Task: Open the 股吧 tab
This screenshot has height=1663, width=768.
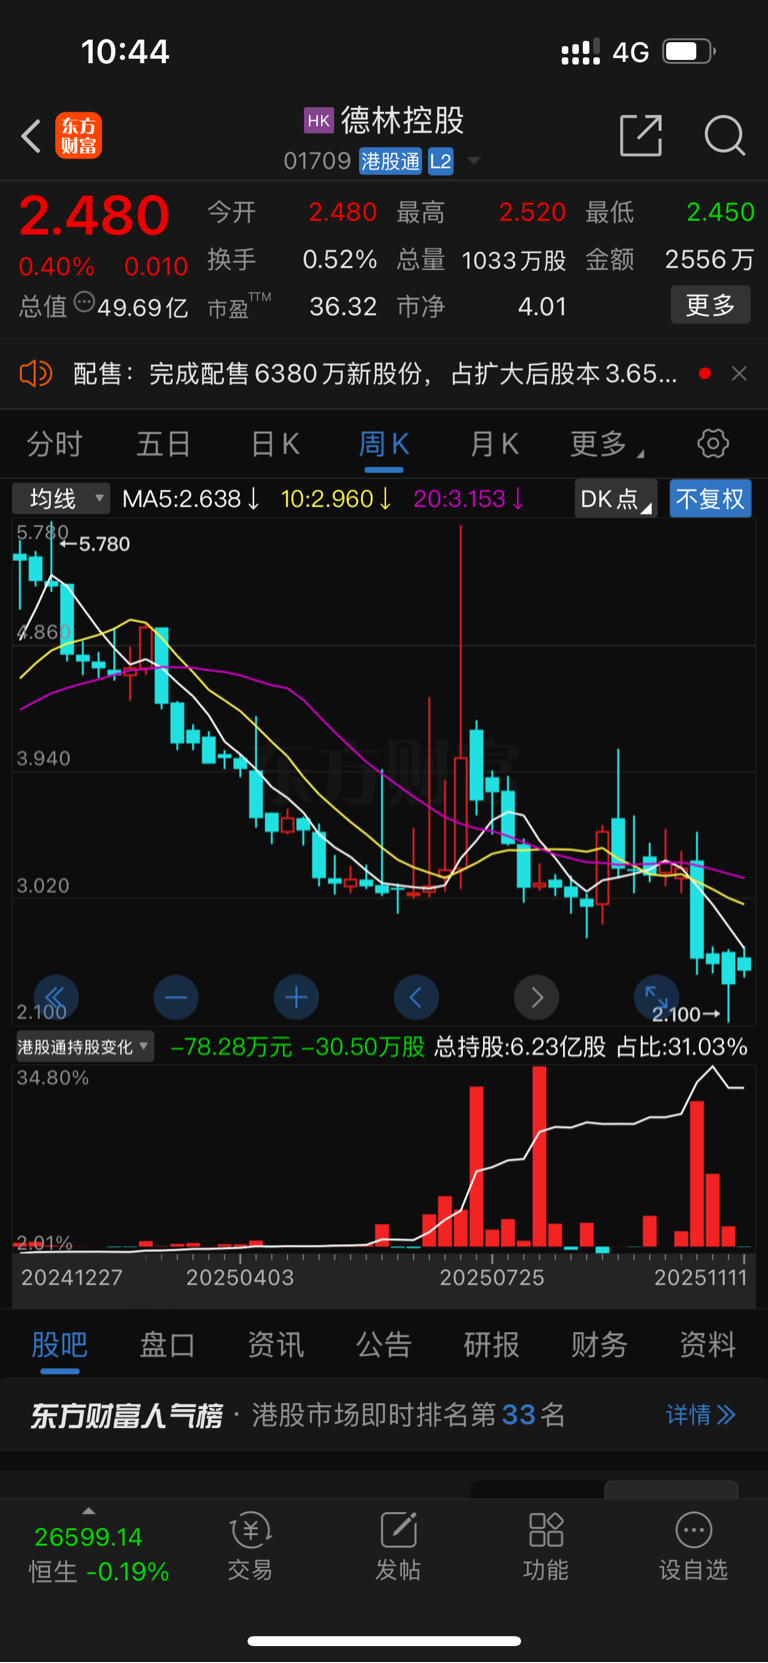Action: pos(60,1345)
